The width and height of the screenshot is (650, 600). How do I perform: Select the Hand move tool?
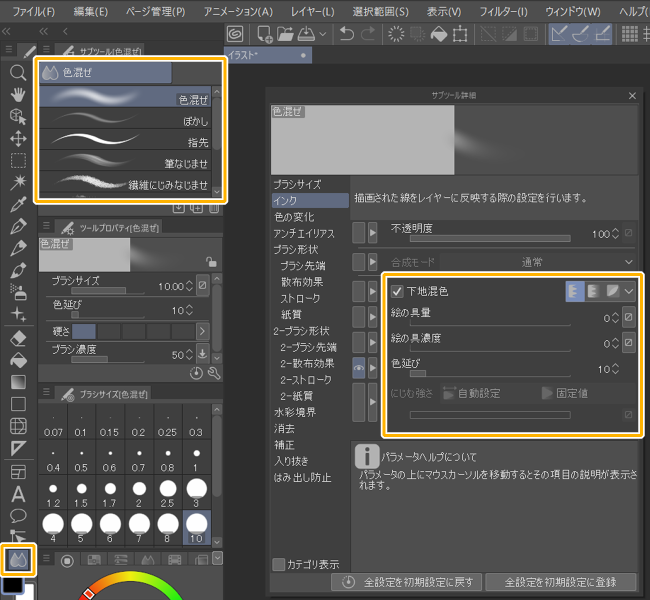click(x=18, y=95)
